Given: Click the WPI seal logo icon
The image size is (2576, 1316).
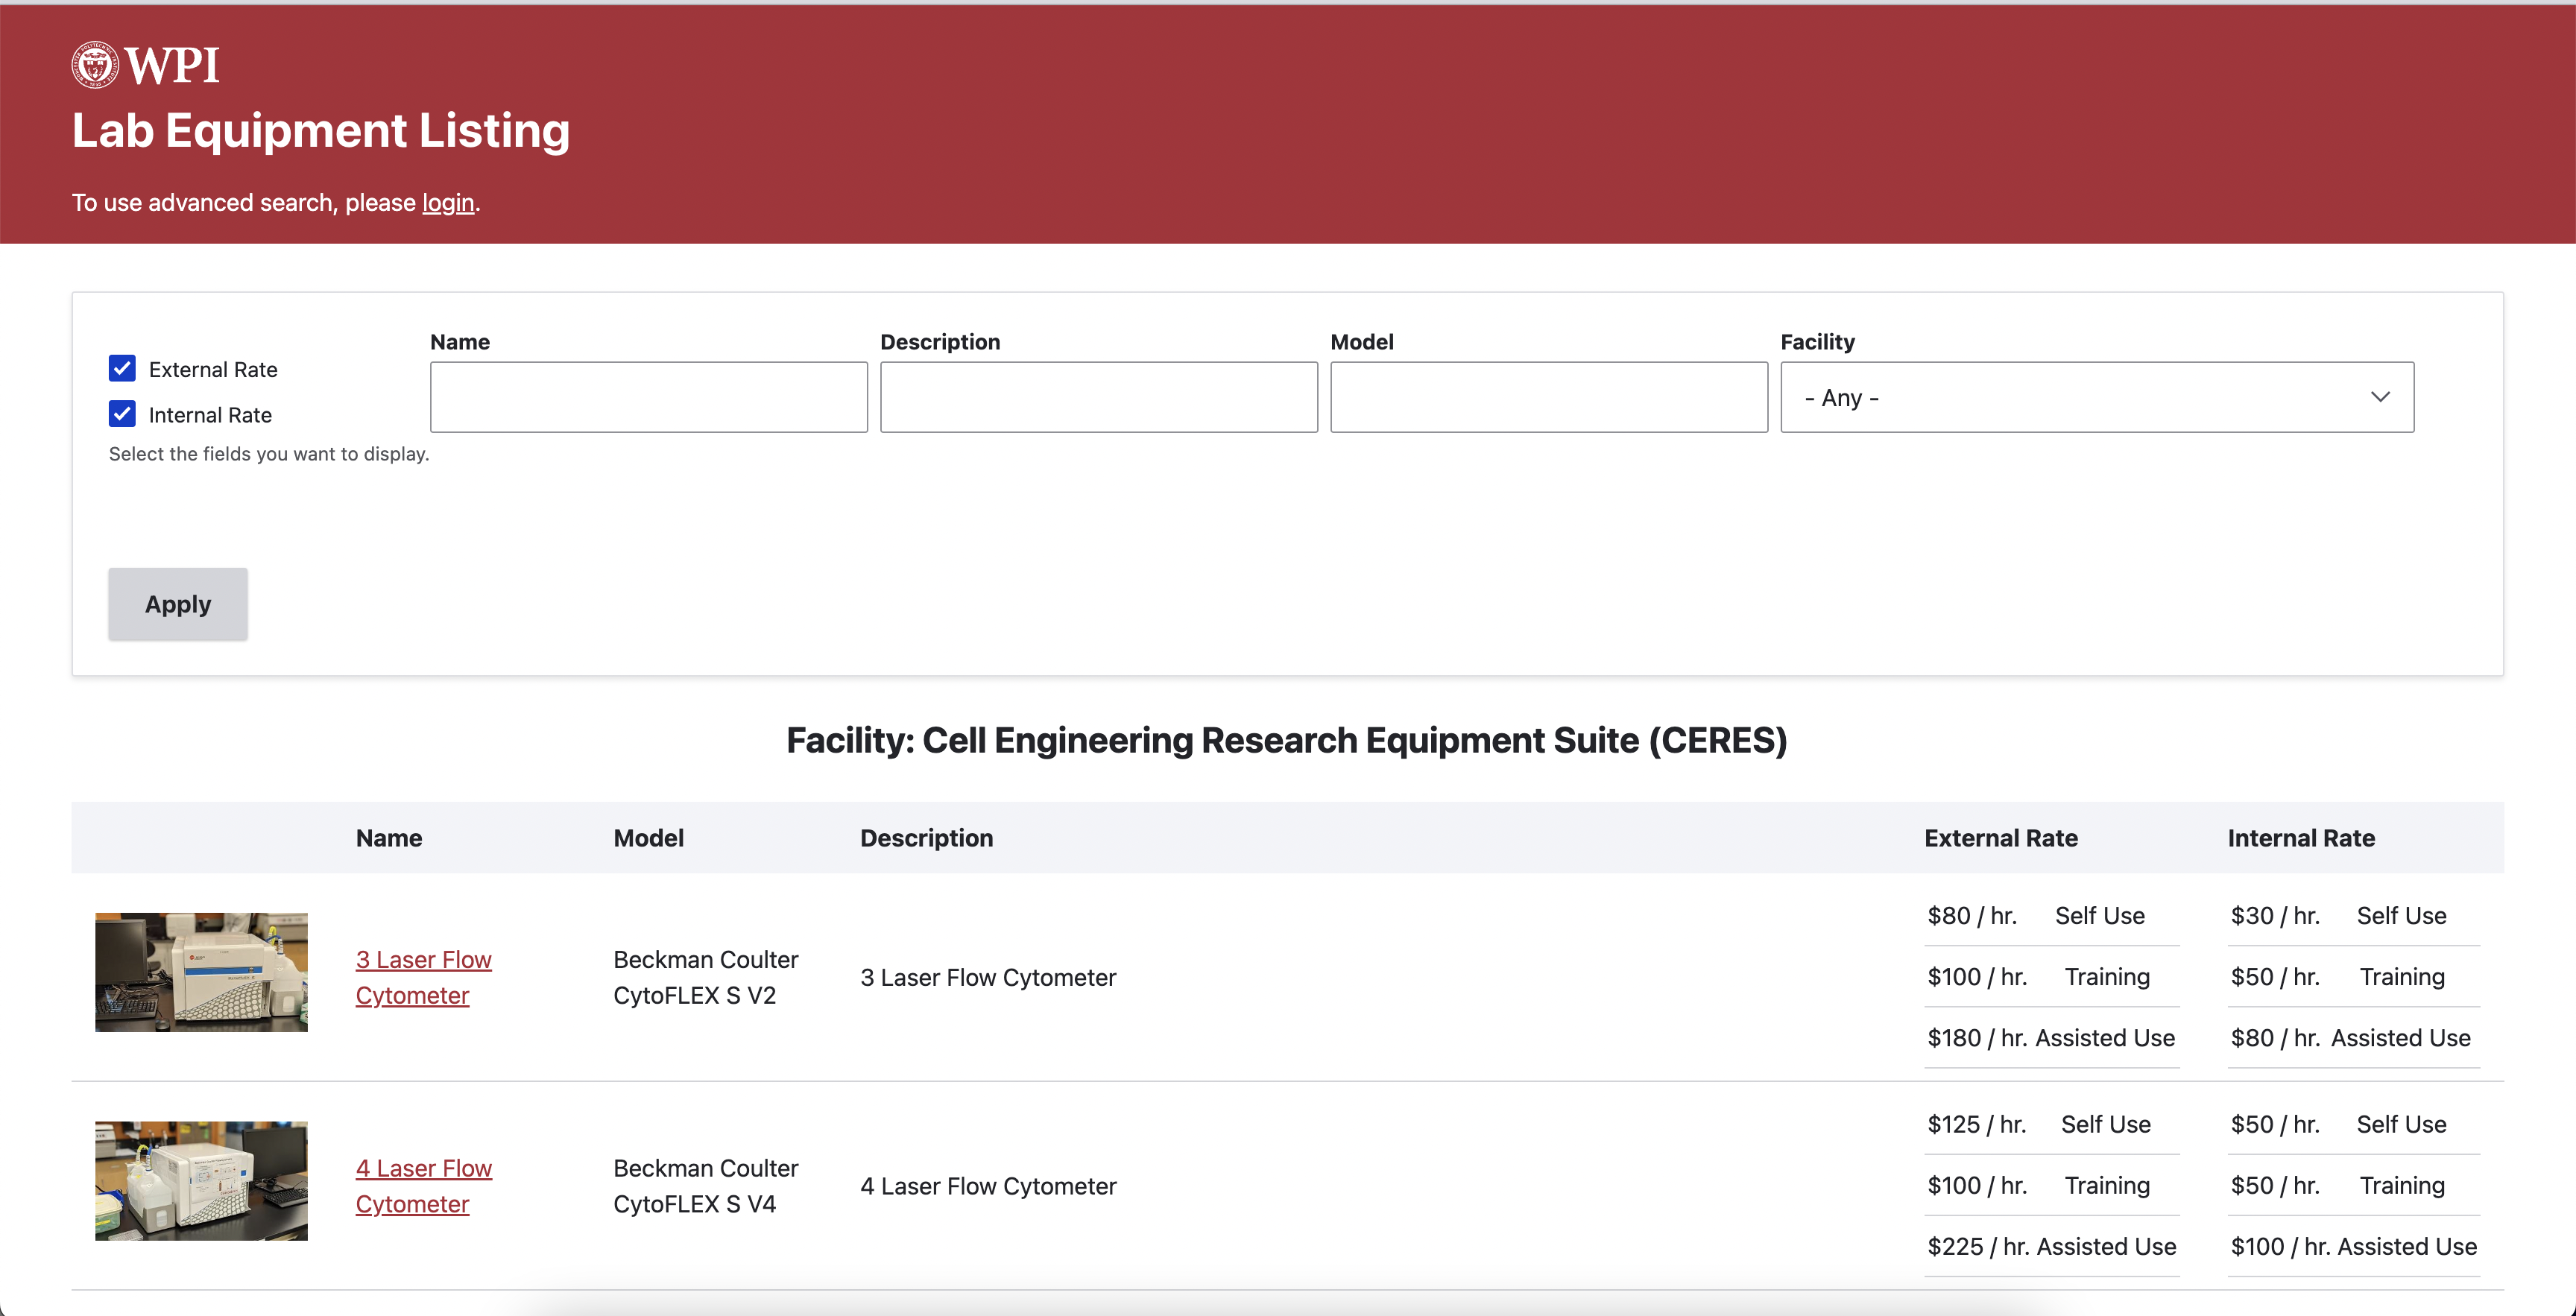Looking at the screenshot, I should pos(95,65).
